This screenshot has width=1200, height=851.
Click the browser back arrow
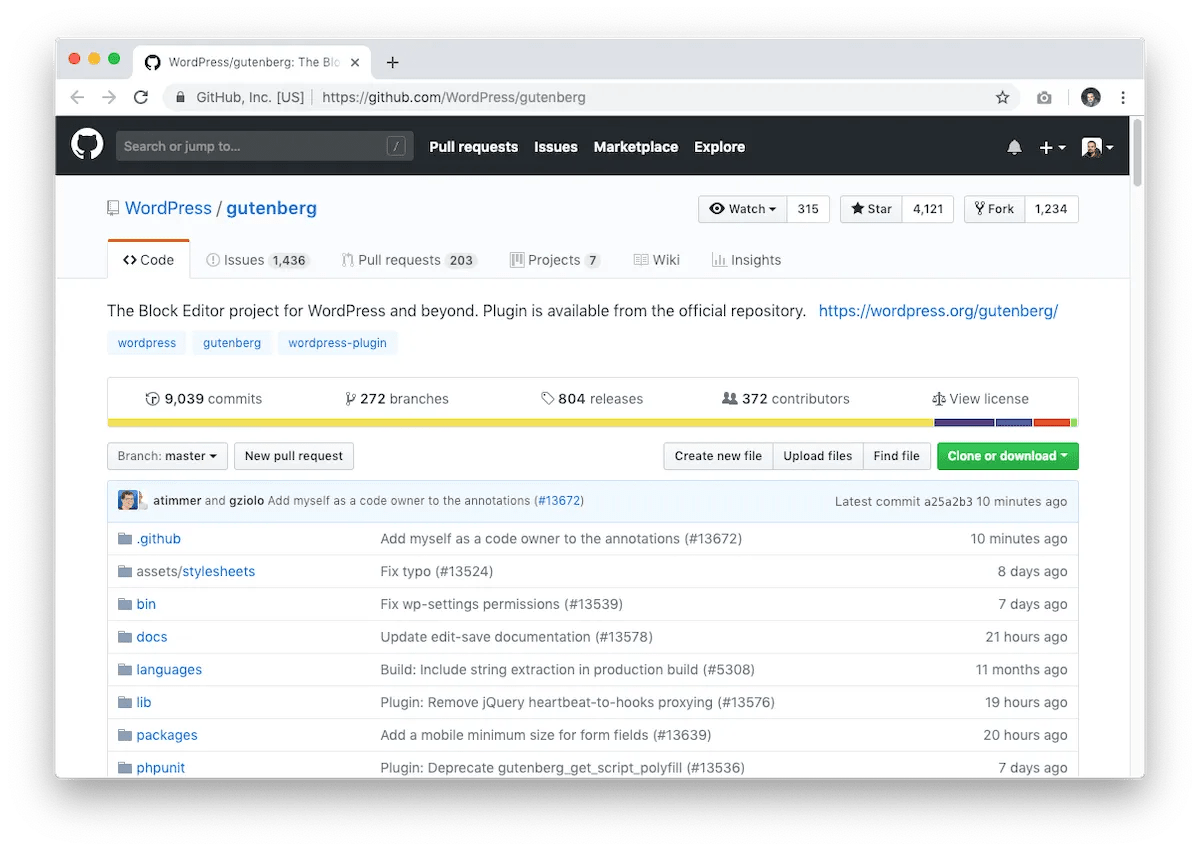77,97
